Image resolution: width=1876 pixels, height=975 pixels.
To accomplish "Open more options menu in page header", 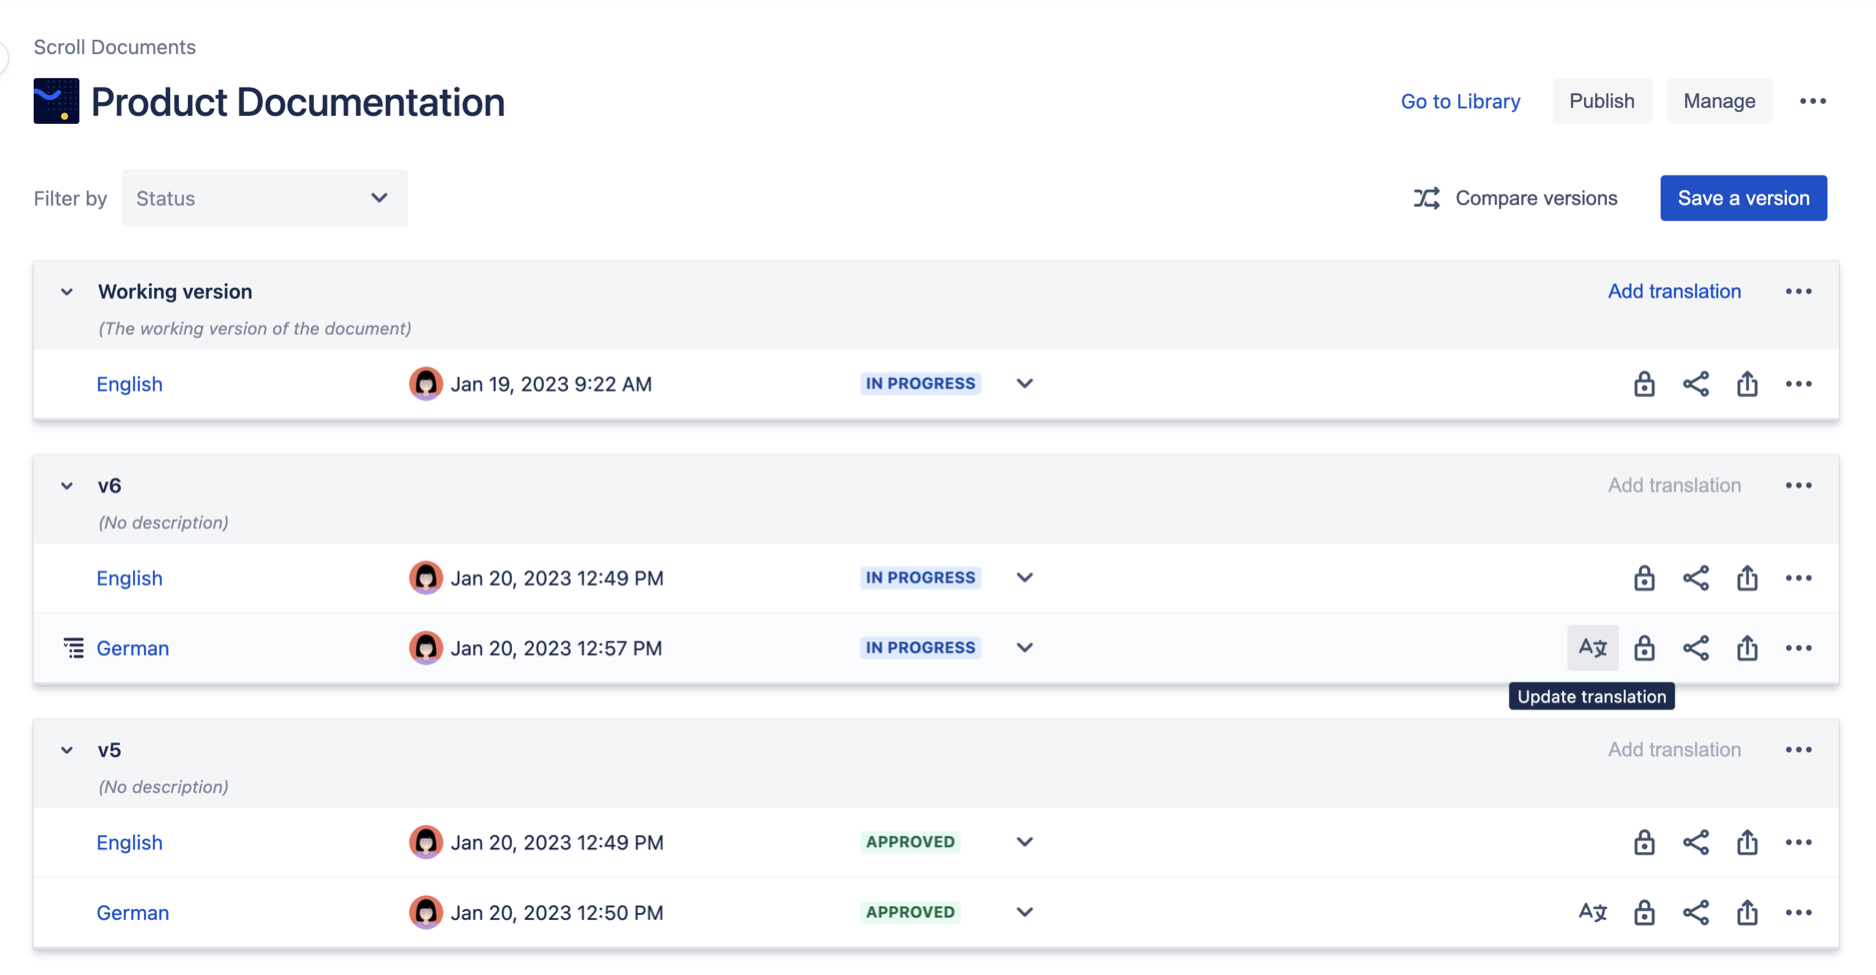I will [1812, 101].
